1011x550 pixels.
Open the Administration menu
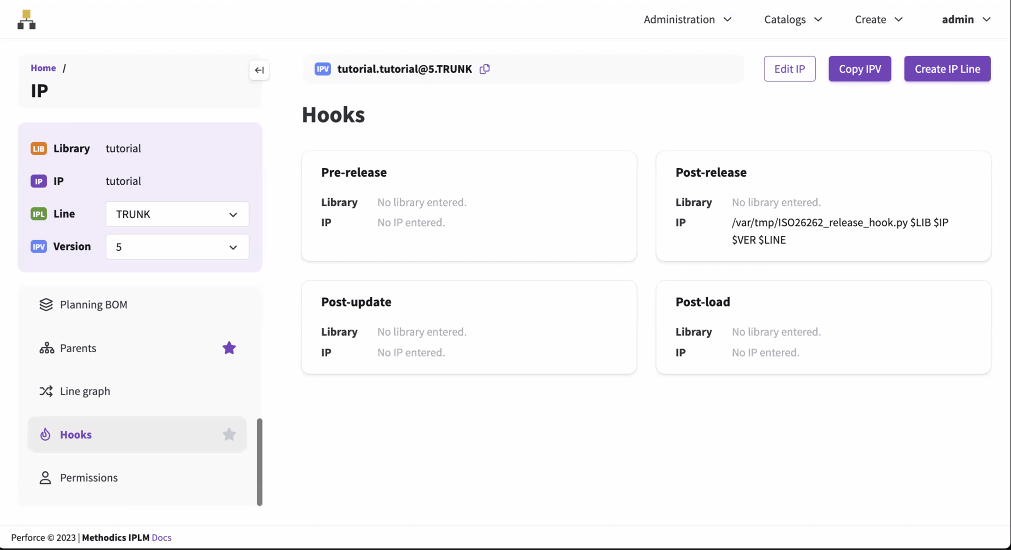(x=687, y=19)
